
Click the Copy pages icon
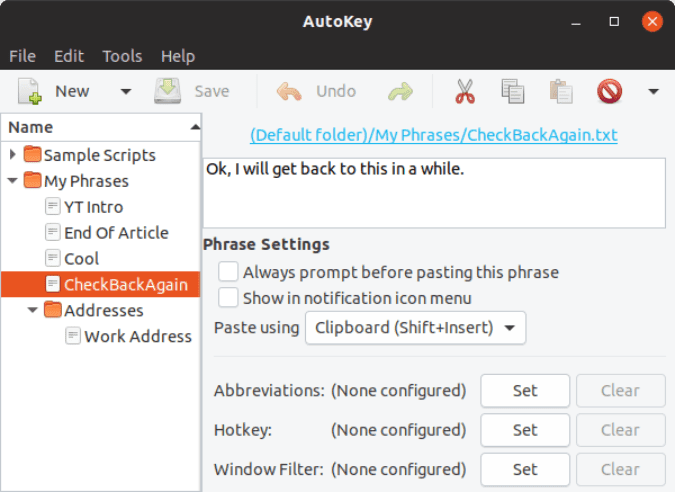click(513, 91)
